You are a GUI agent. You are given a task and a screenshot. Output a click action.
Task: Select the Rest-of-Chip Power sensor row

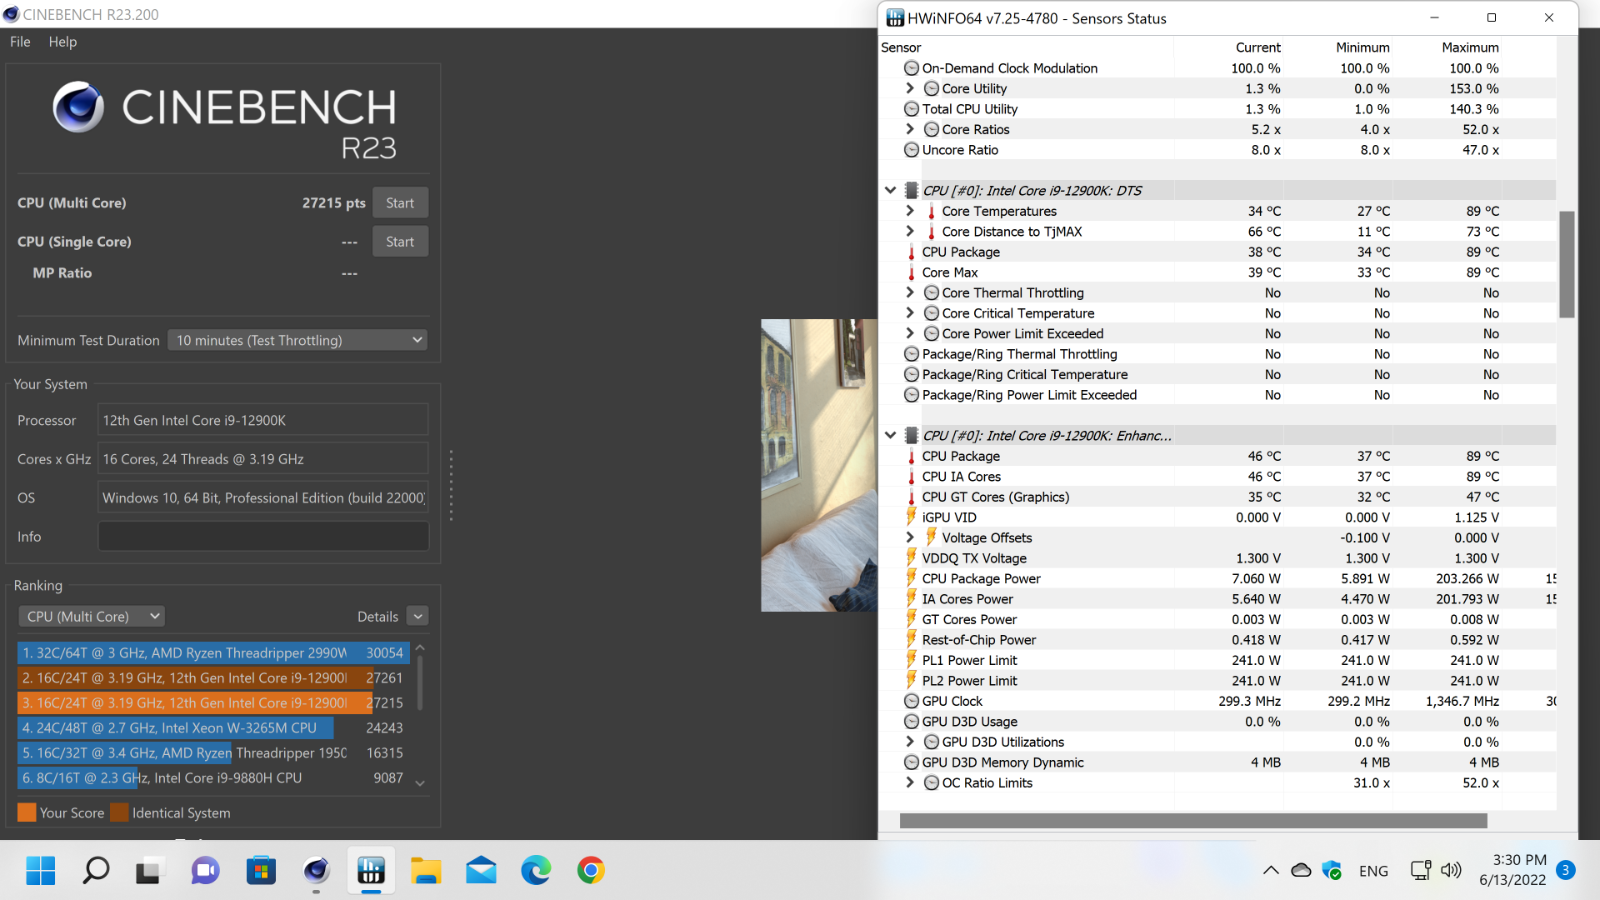pyautogui.click(x=1217, y=640)
